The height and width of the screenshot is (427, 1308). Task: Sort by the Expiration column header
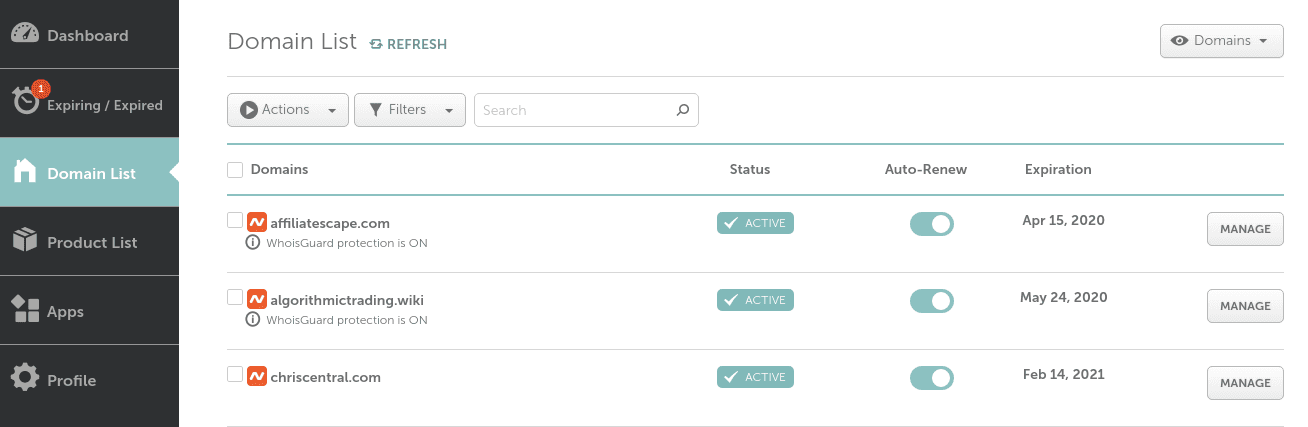1058,169
